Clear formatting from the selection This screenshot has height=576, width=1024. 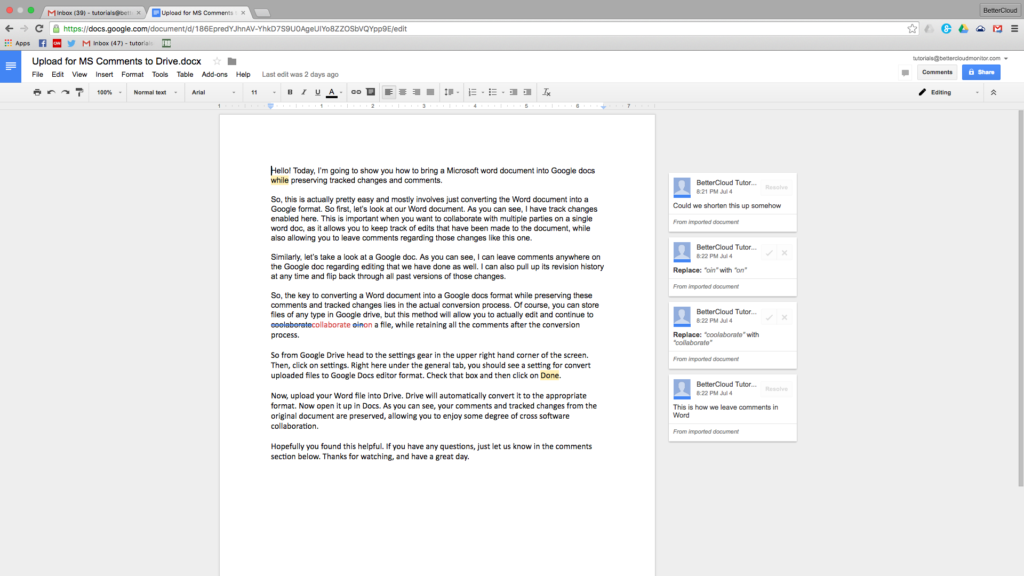tap(547, 92)
